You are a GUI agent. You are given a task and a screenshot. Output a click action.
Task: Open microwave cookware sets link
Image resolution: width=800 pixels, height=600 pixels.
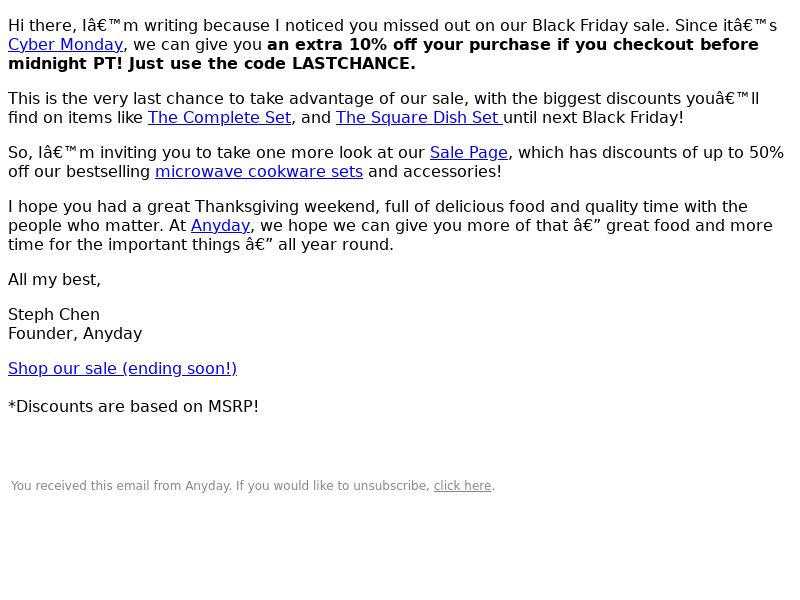(x=259, y=172)
